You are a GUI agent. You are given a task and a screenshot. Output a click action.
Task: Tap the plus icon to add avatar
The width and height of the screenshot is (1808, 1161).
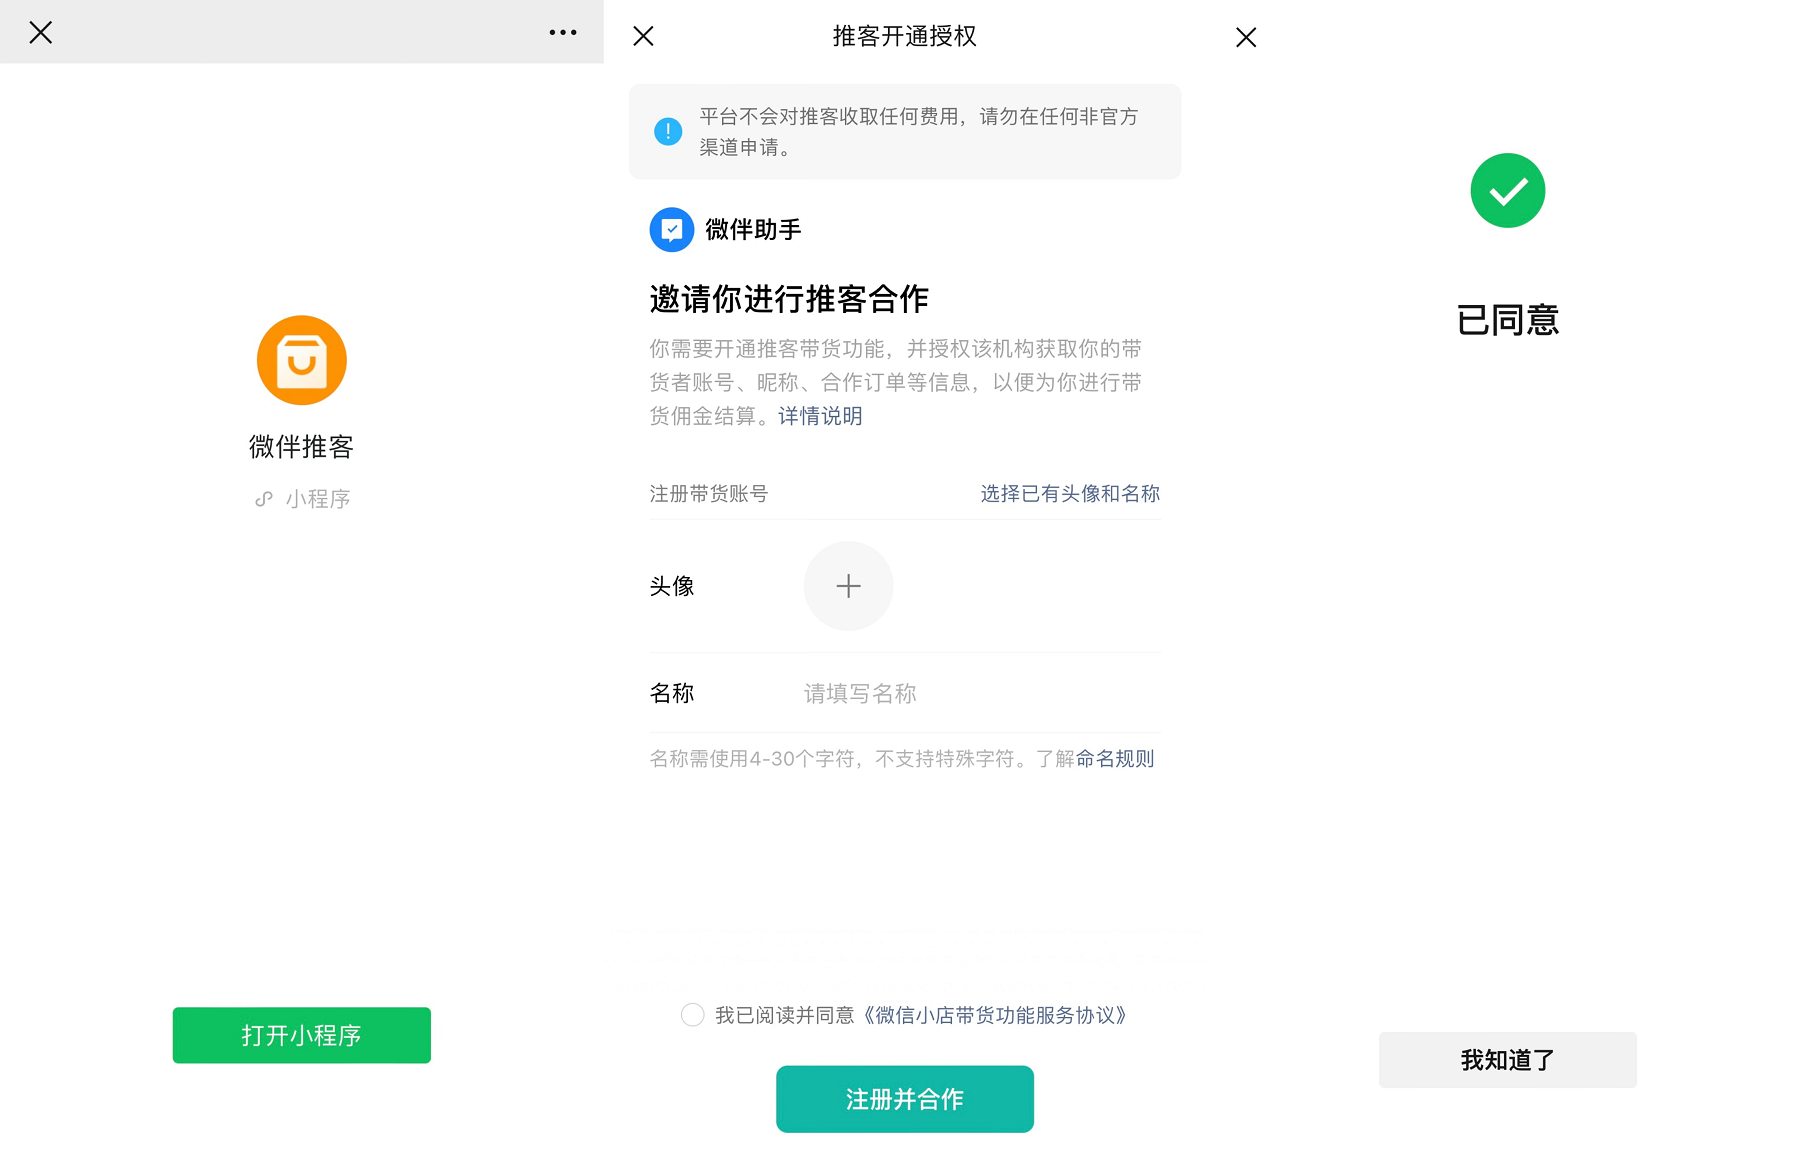click(x=848, y=586)
